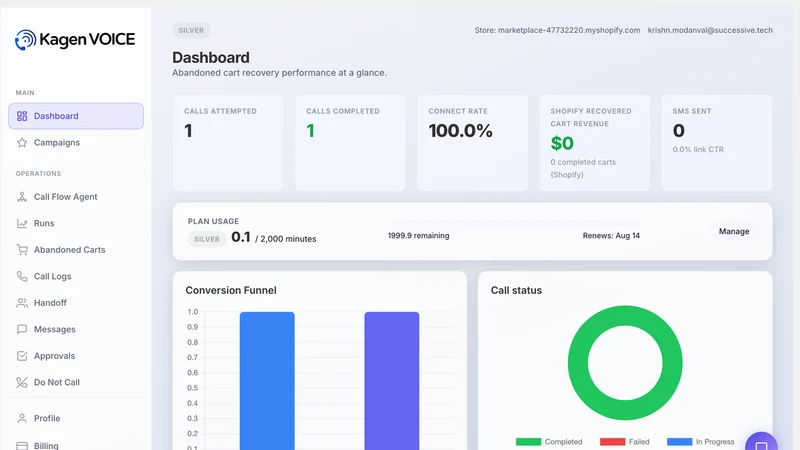The width and height of the screenshot is (800, 450).
Task: Click the Dashboard grid icon in sidebar
Action: tap(22, 116)
